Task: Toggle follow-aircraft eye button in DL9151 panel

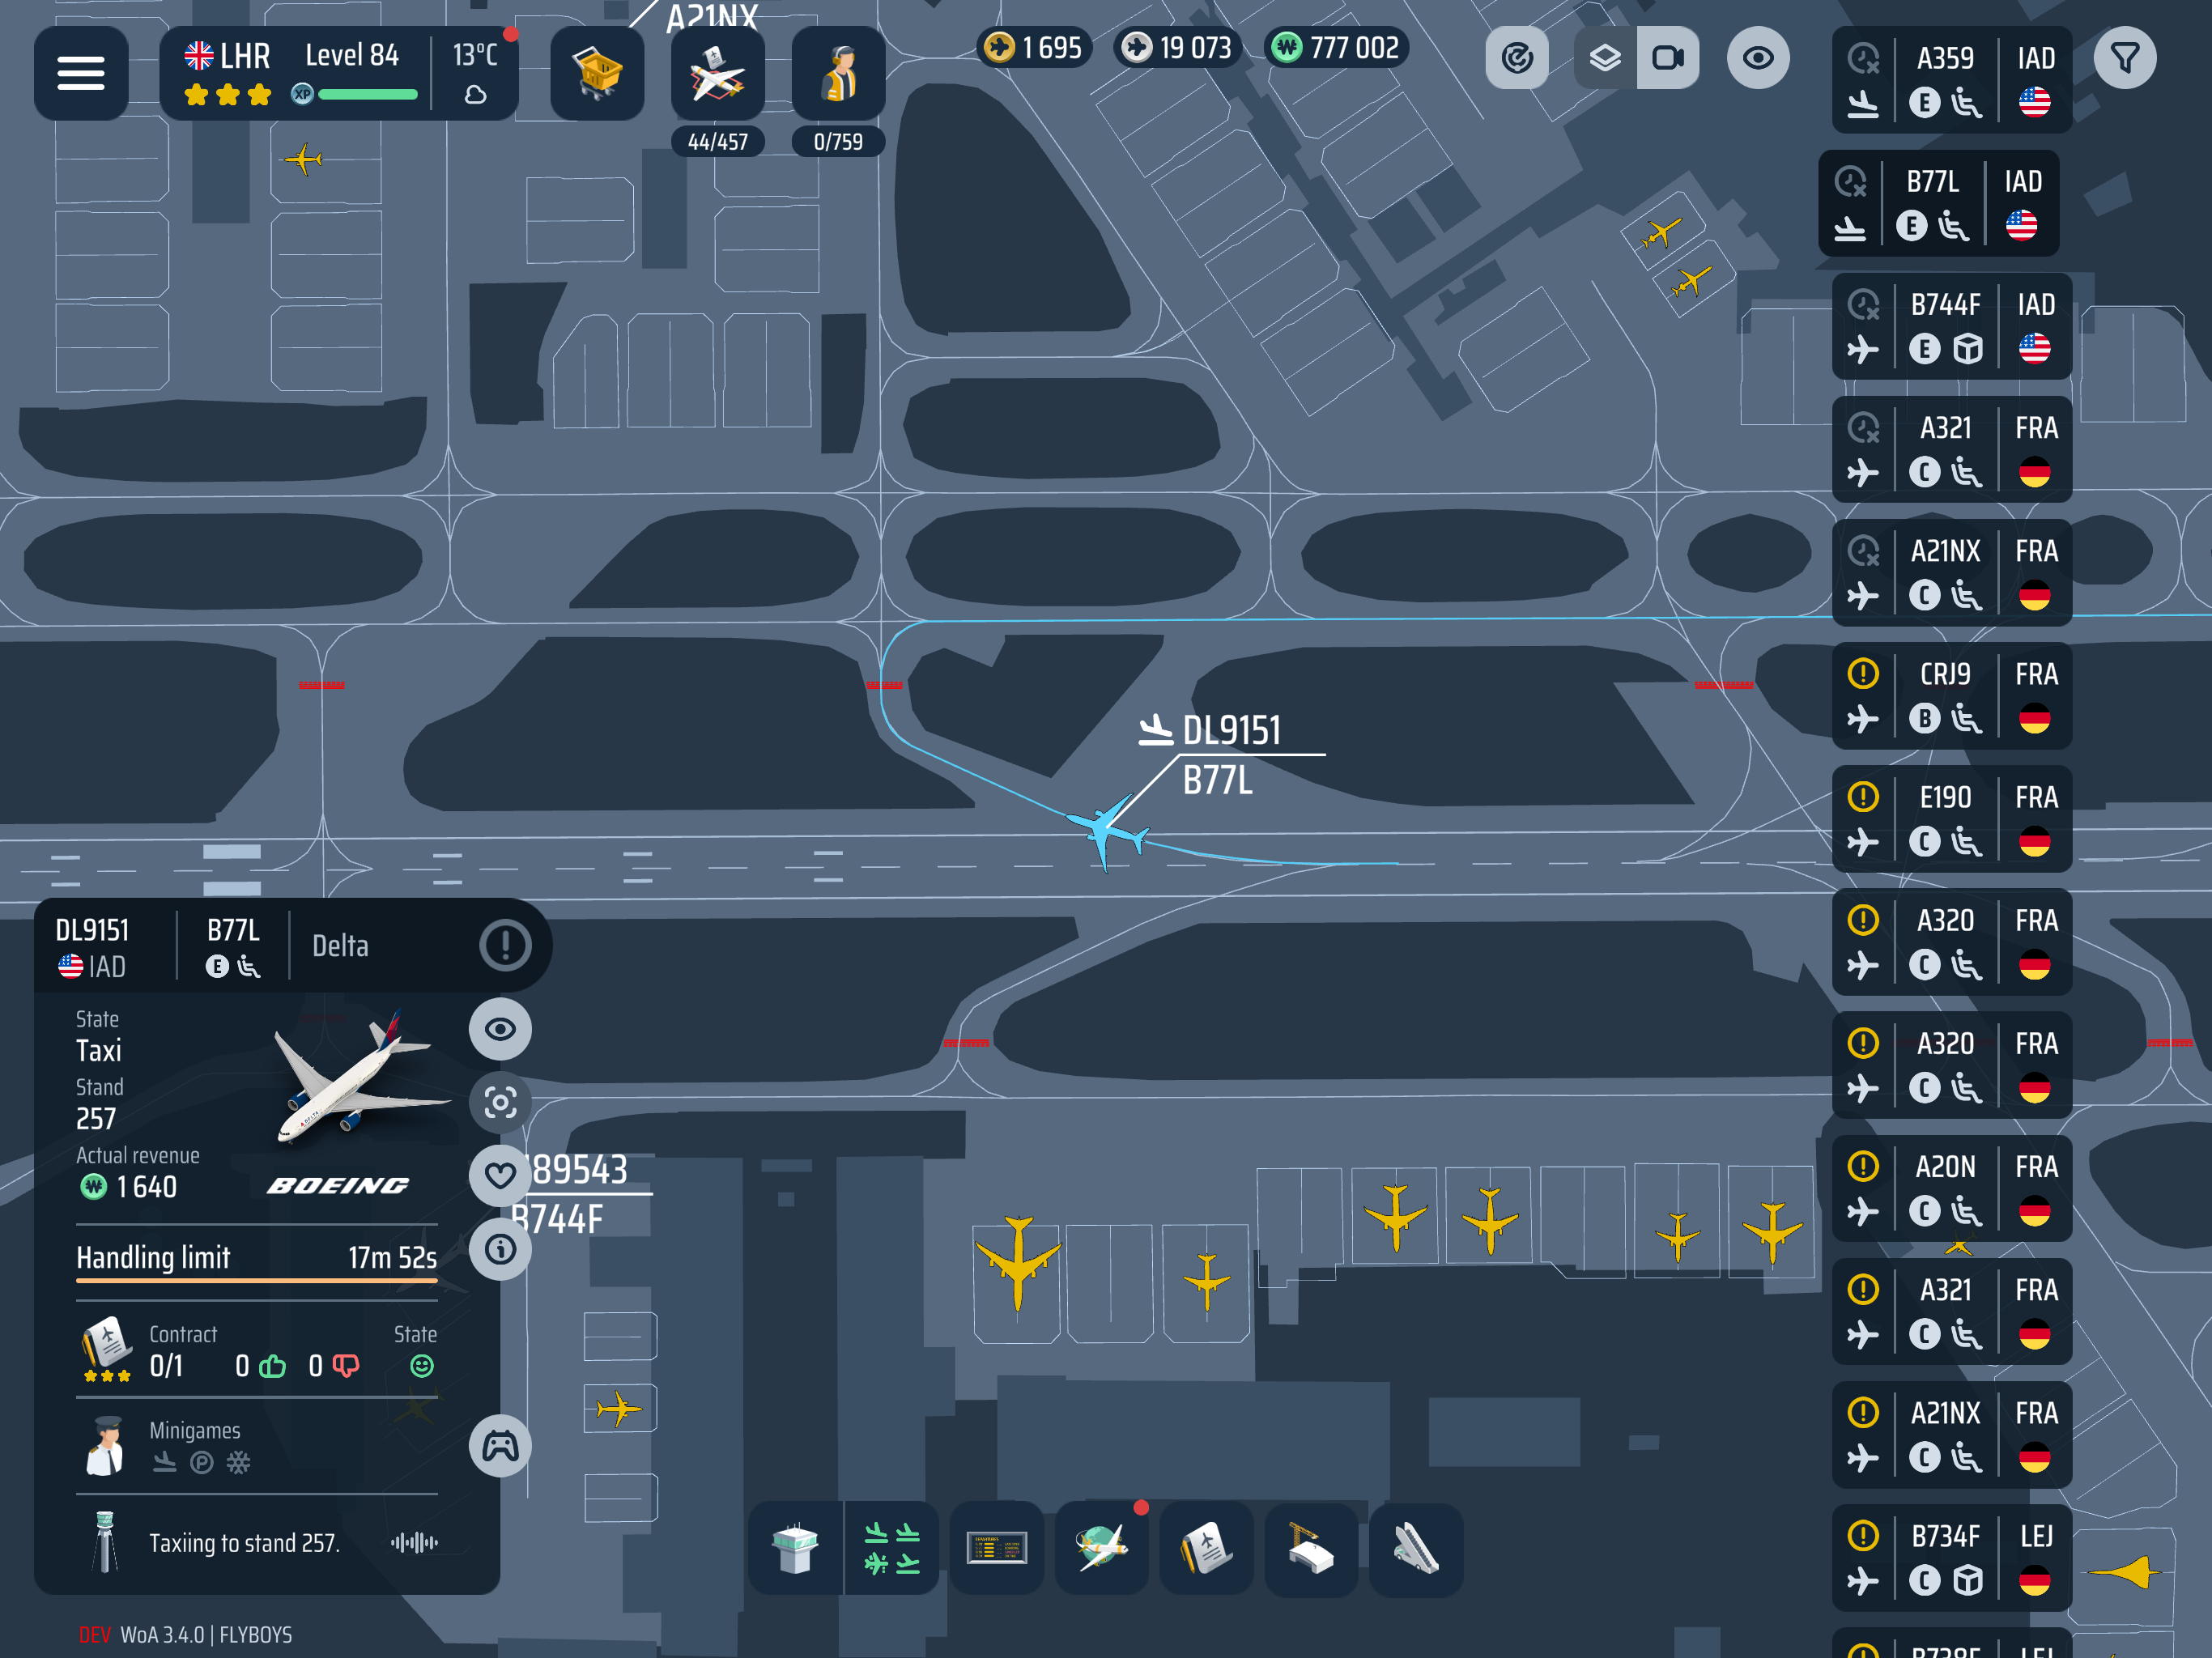Action: [x=500, y=1029]
